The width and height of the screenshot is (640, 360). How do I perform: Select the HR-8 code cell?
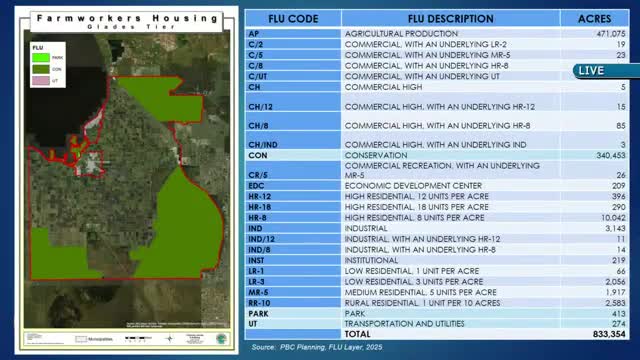(293, 217)
